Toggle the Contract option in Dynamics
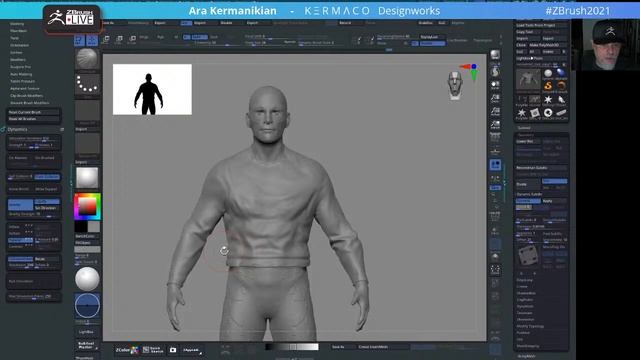Image resolution: width=640 pixels, height=360 pixels. click(20, 247)
